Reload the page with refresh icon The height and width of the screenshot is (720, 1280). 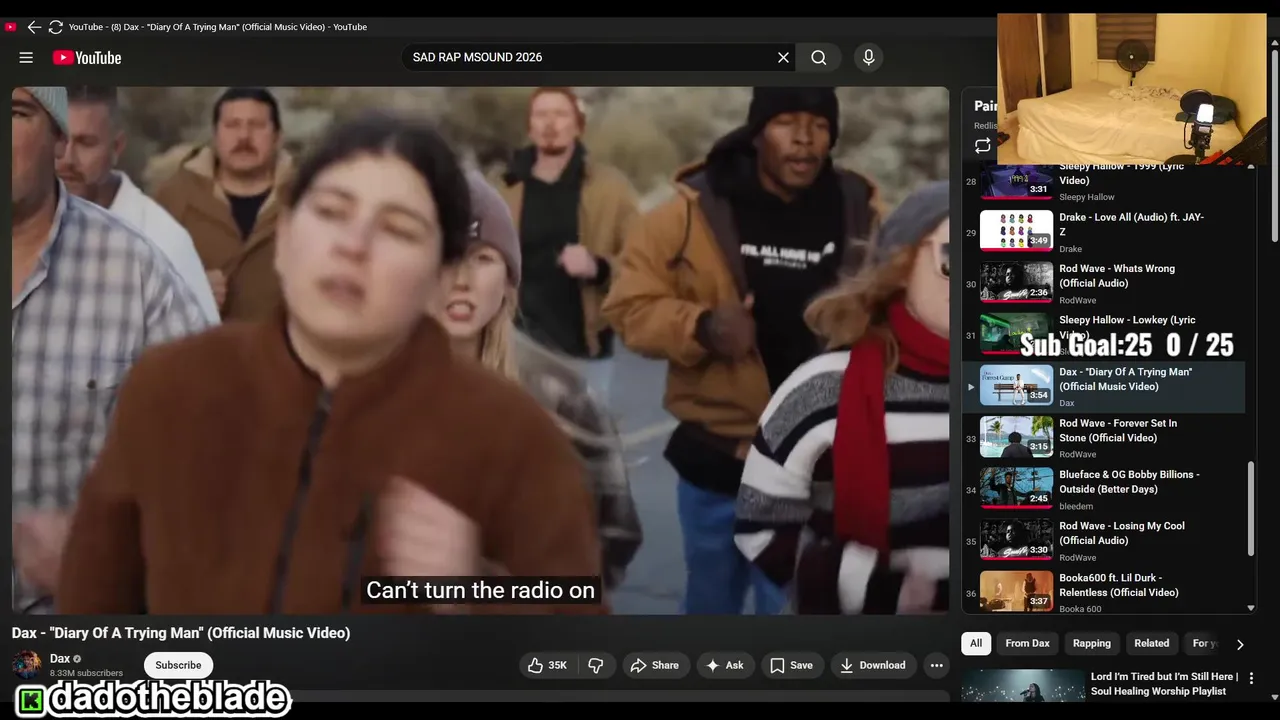[x=56, y=27]
